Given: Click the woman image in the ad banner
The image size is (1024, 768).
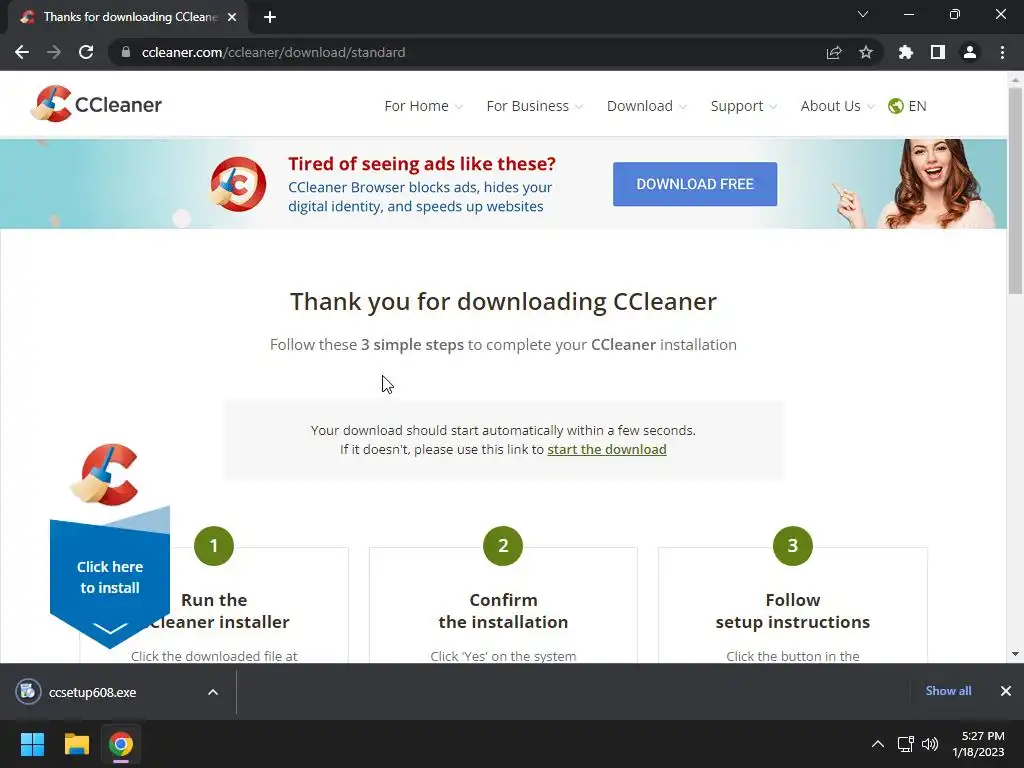Looking at the screenshot, I should [914, 184].
